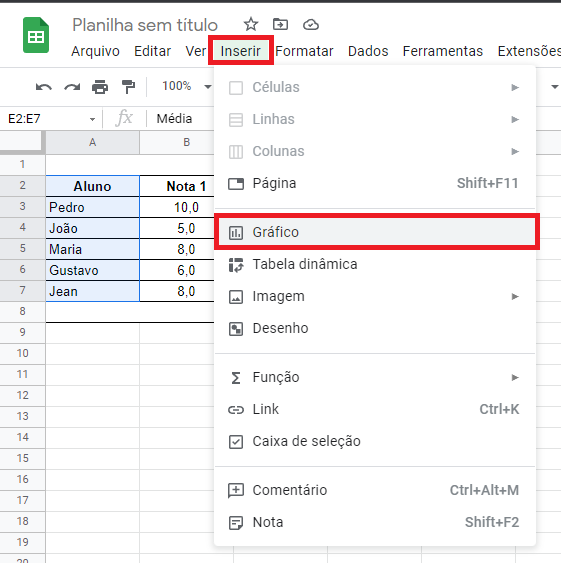Select the Nota 1 header cell
561x563 pixels.
177,186
